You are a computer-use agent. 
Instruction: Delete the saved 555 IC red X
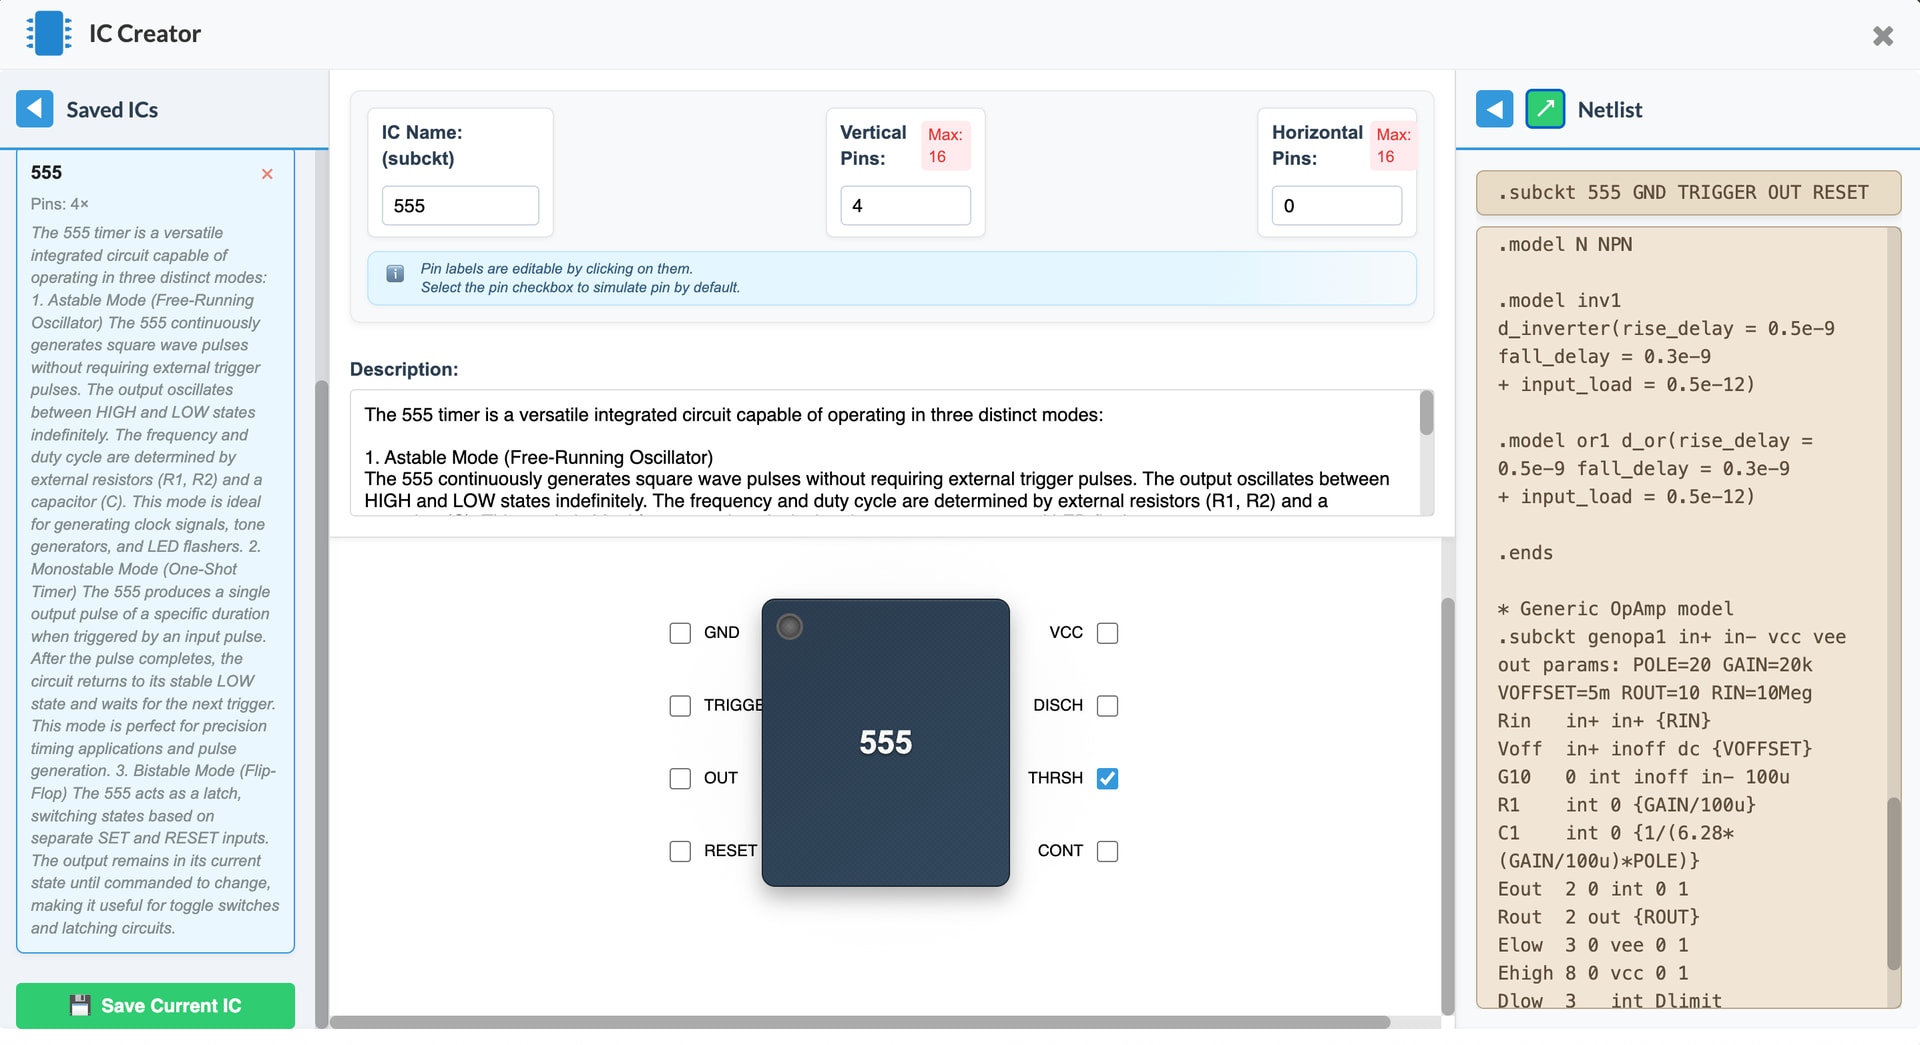[x=267, y=174]
